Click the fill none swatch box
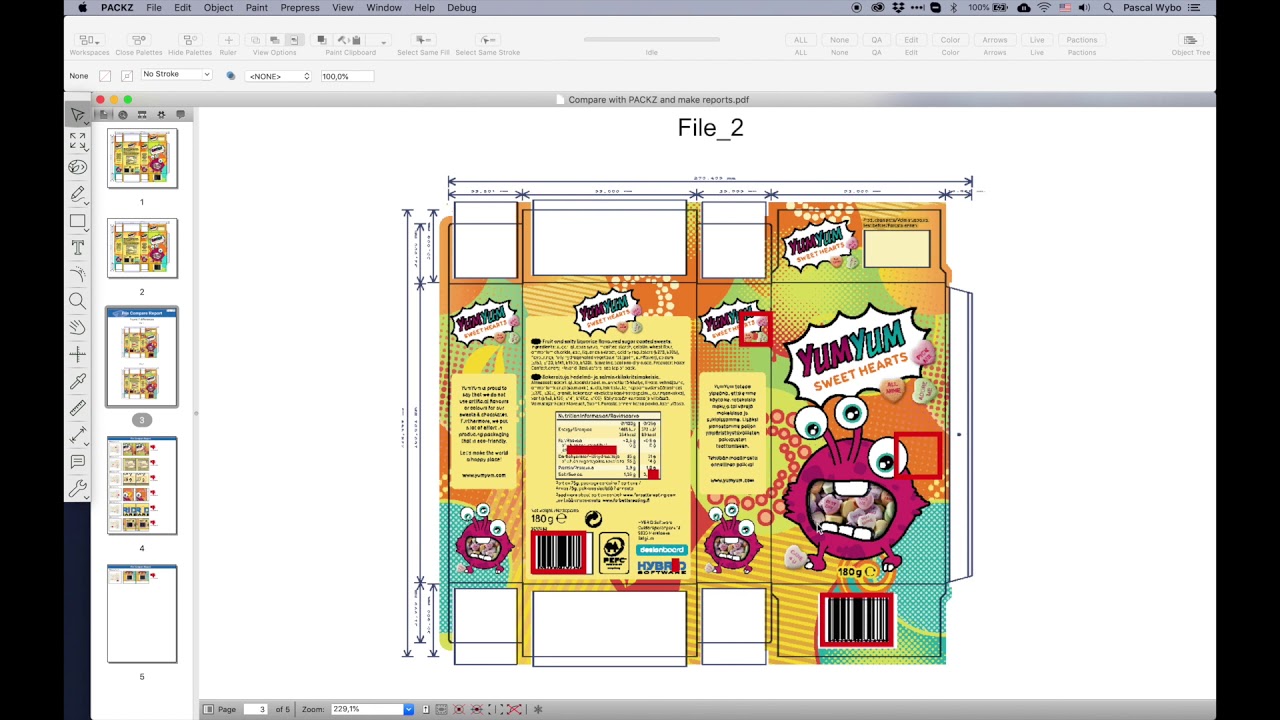Screen dimensions: 1280x720 (105, 76)
